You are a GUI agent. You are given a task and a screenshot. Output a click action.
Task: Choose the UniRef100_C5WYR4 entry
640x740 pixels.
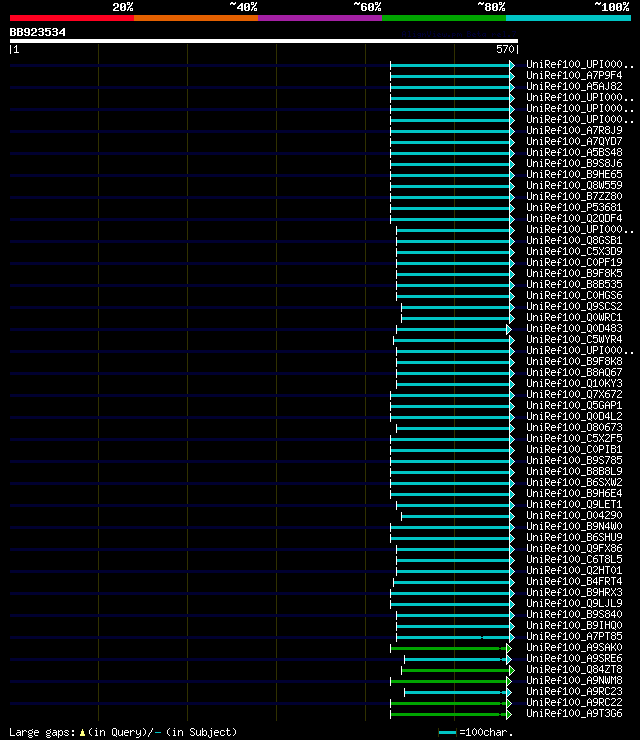(574, 340)
